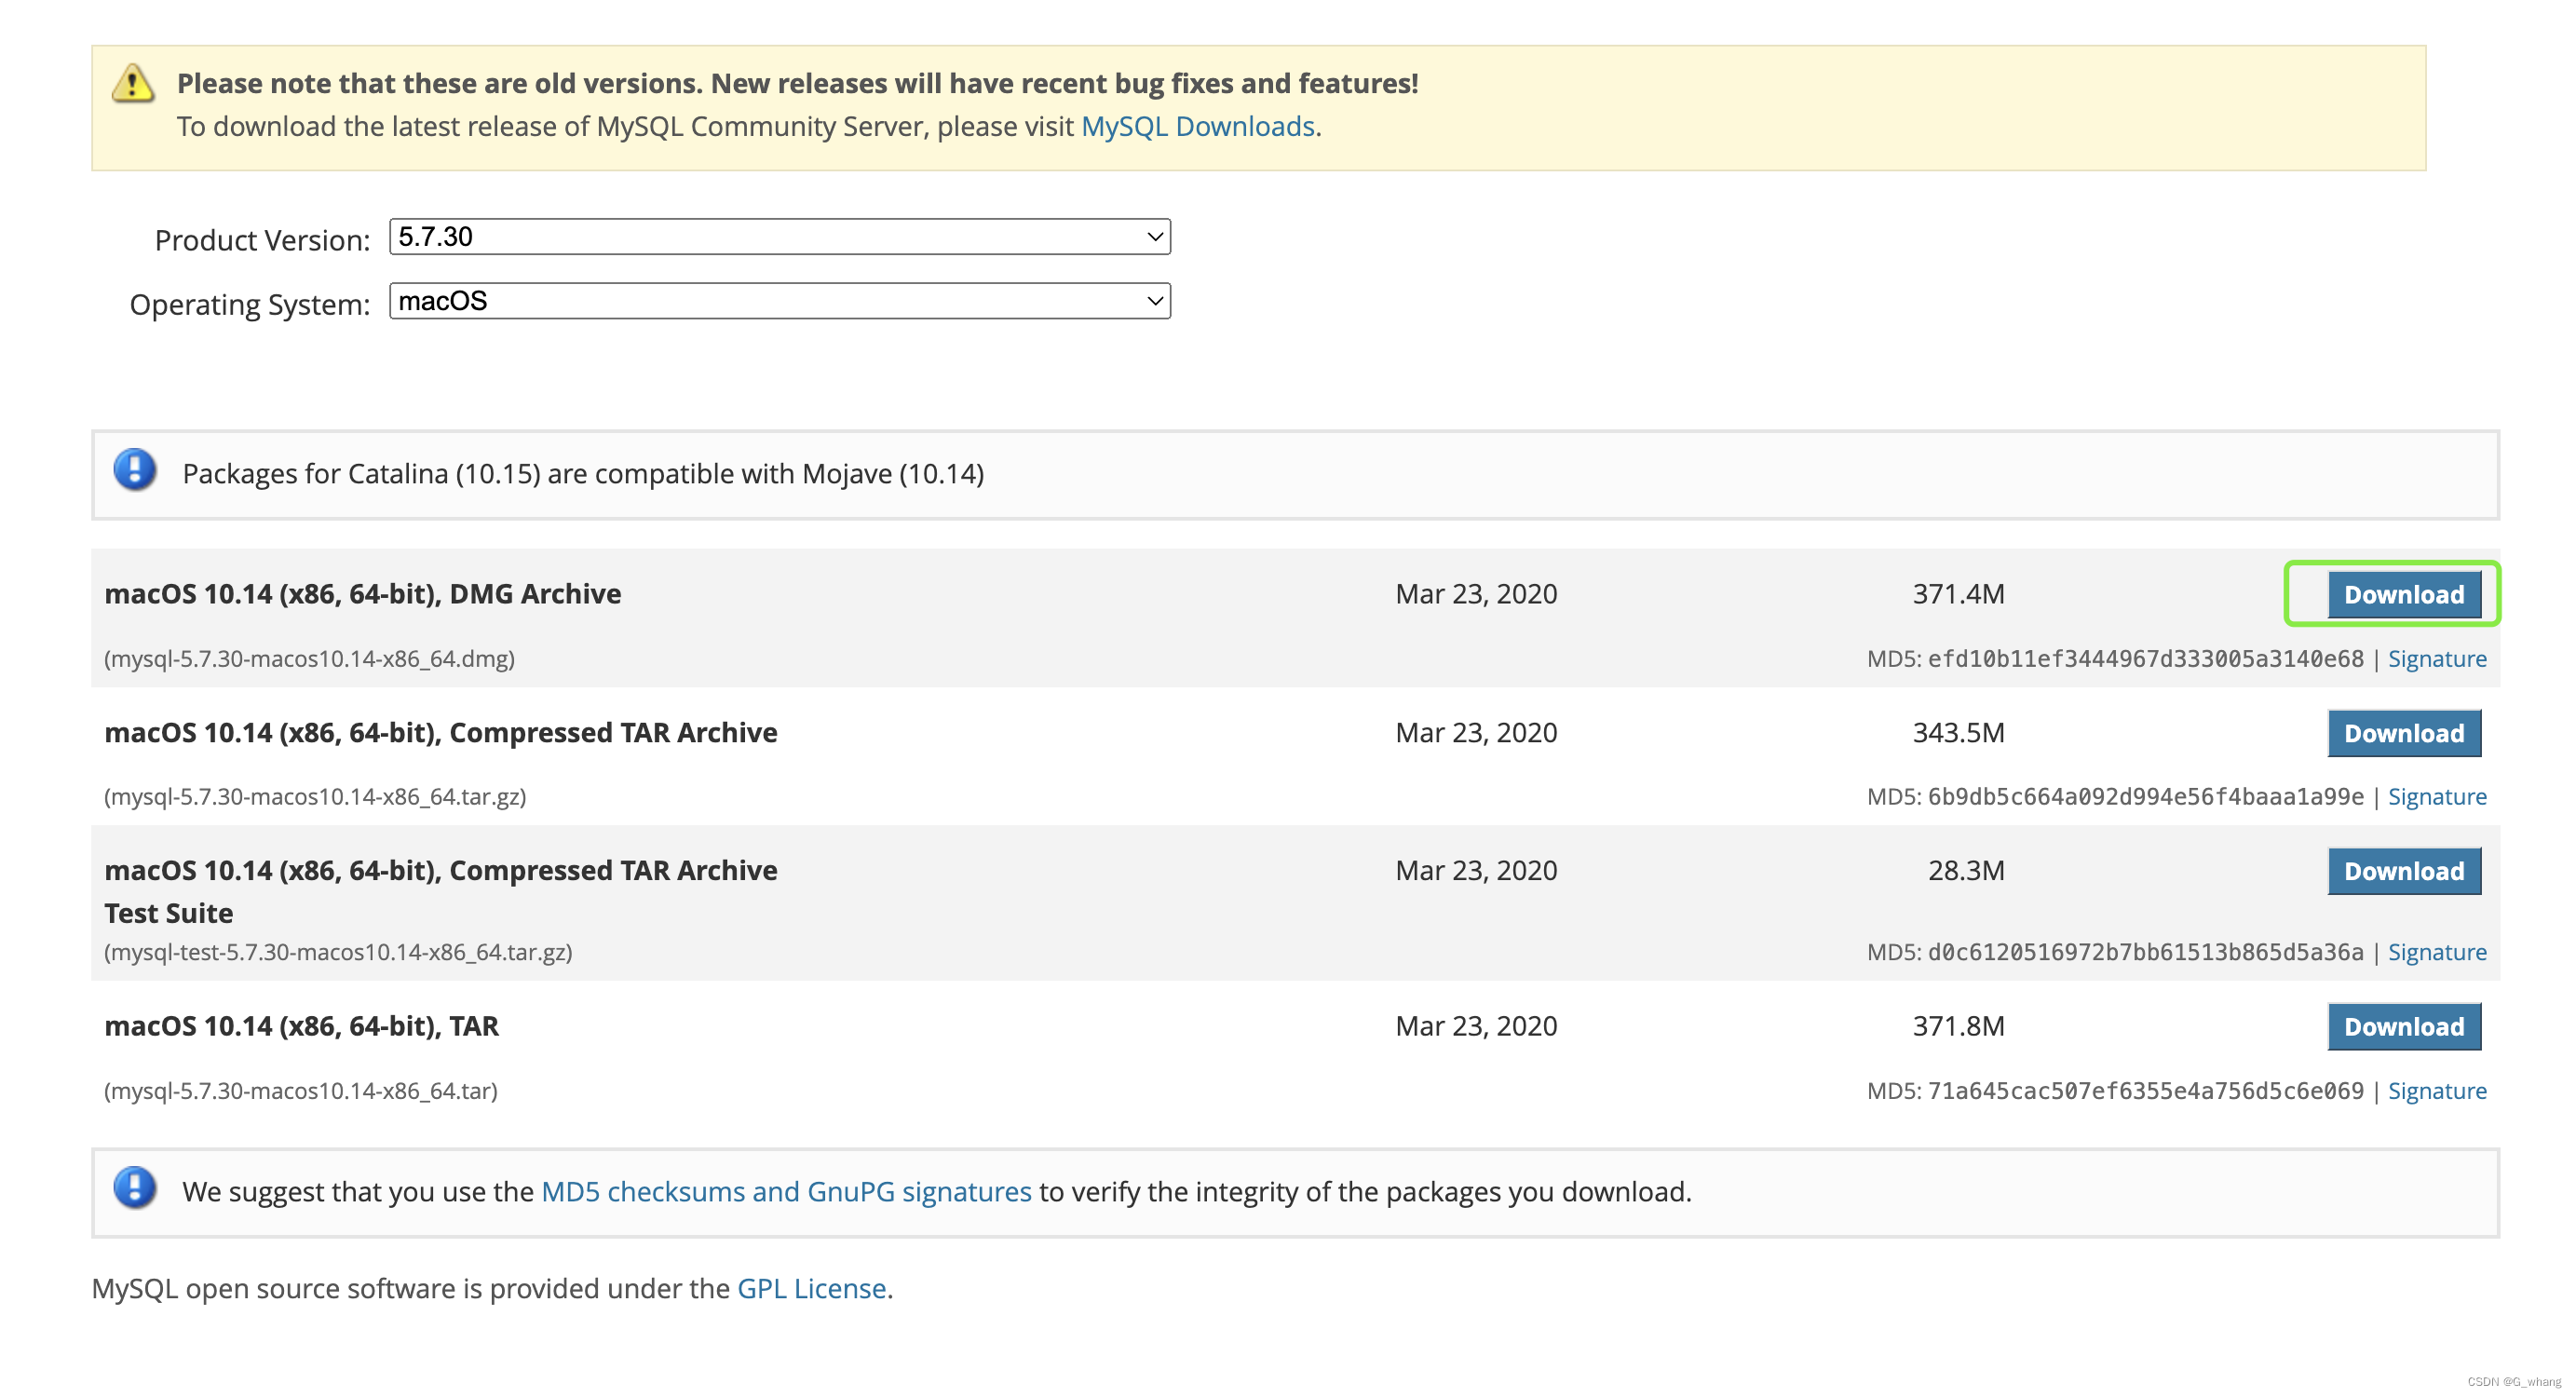Select MD5 hash d0c6120516972b7bb61513b865d5a36a

pos(2145,951)
